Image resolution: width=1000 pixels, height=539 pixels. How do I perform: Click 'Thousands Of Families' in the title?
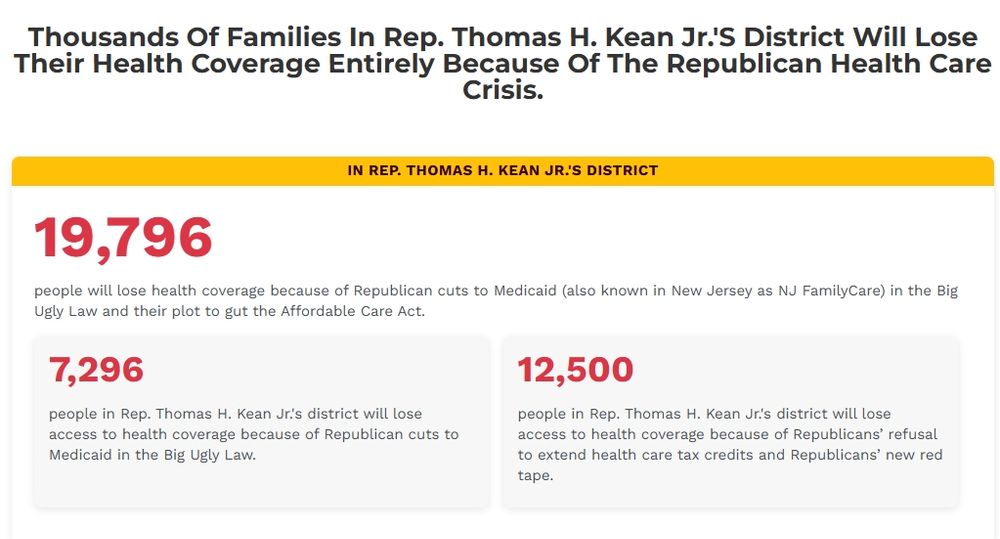(185, 37)
